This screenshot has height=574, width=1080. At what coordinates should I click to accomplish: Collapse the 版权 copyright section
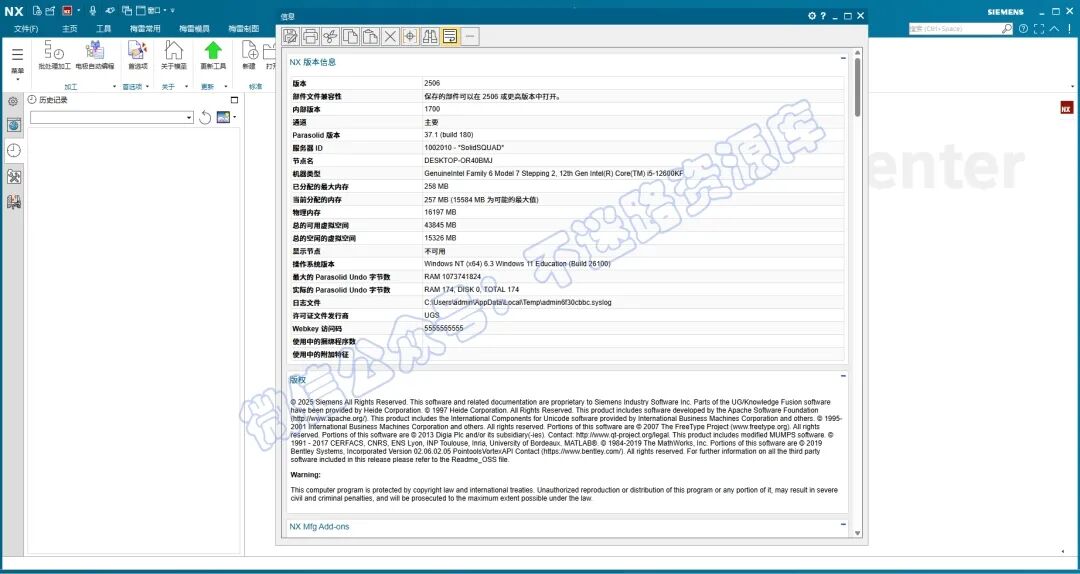pyautogui.click(x=843, y=376)
